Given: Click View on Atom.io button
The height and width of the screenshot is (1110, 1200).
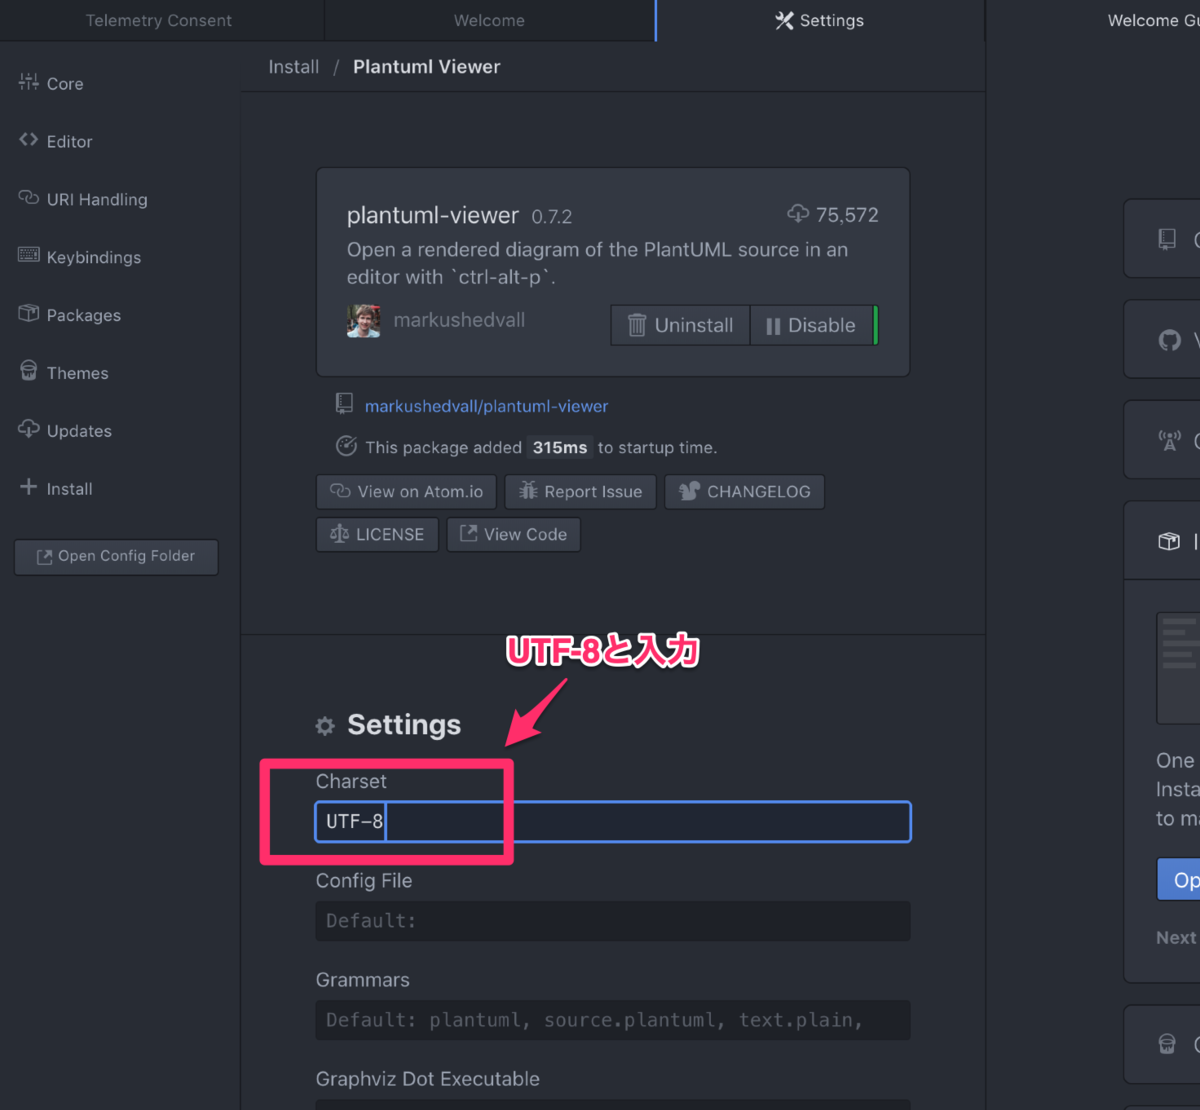Looking at the screenshot, I should click(407, 492).
